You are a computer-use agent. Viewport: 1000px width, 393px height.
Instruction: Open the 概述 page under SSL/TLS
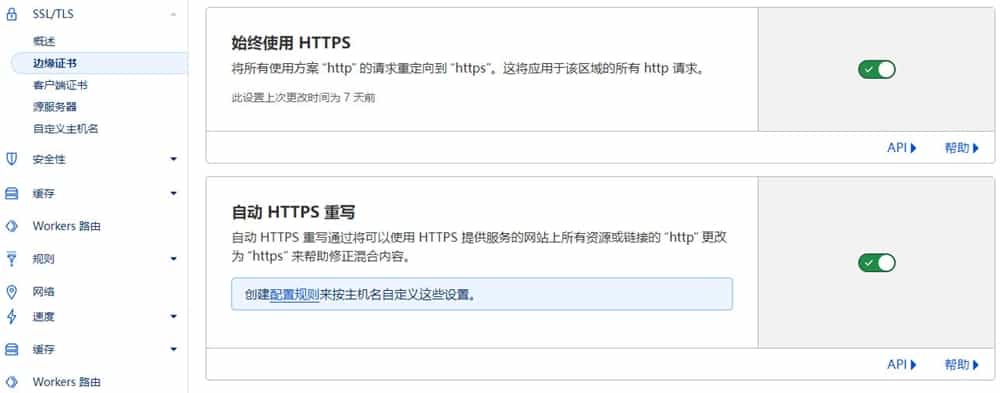(44, 41)
